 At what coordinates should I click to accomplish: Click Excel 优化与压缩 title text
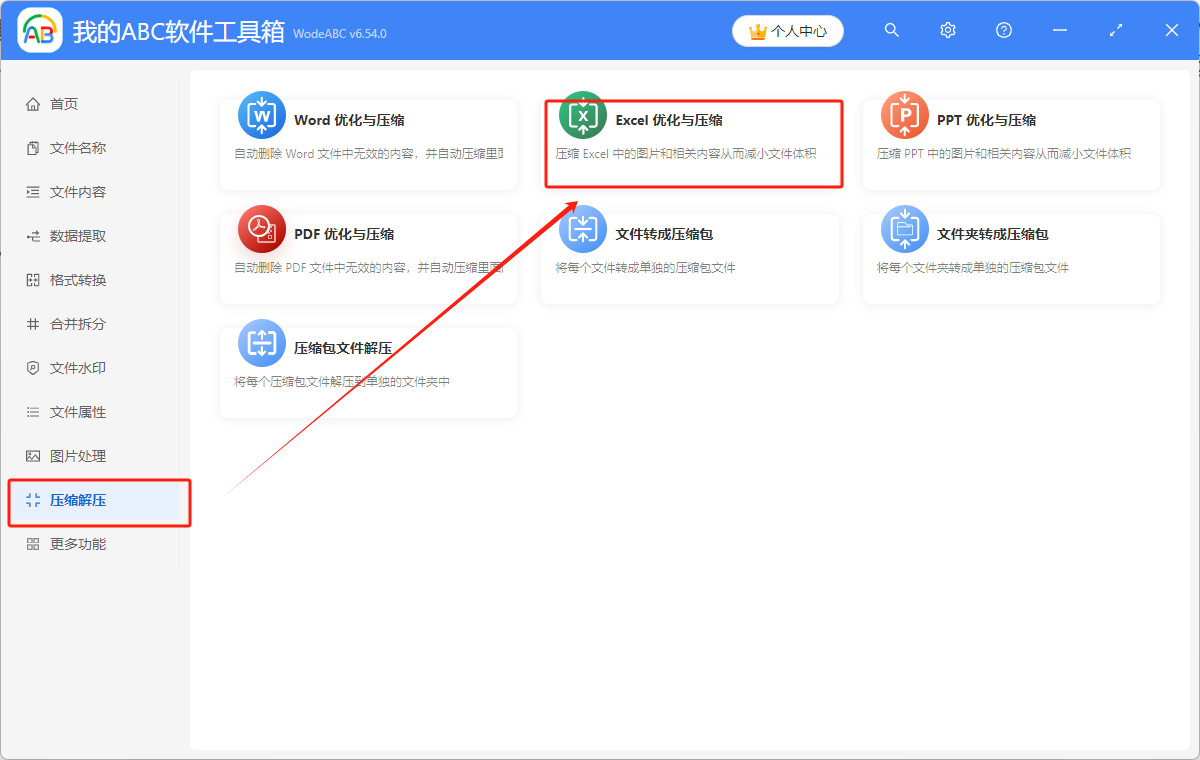coord(669,120)
